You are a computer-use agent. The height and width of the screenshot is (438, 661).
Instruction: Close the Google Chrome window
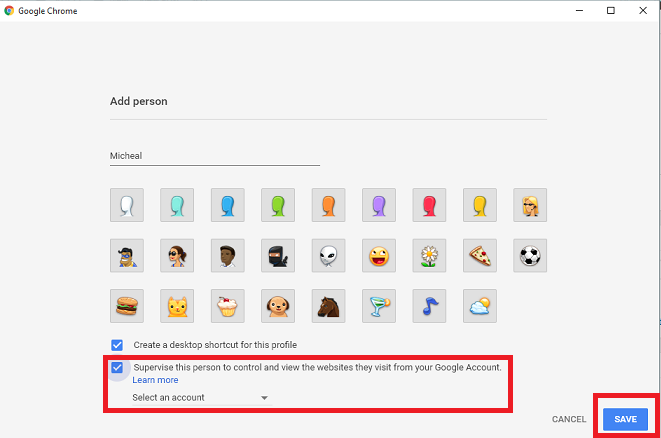click(x=643, y=11)
